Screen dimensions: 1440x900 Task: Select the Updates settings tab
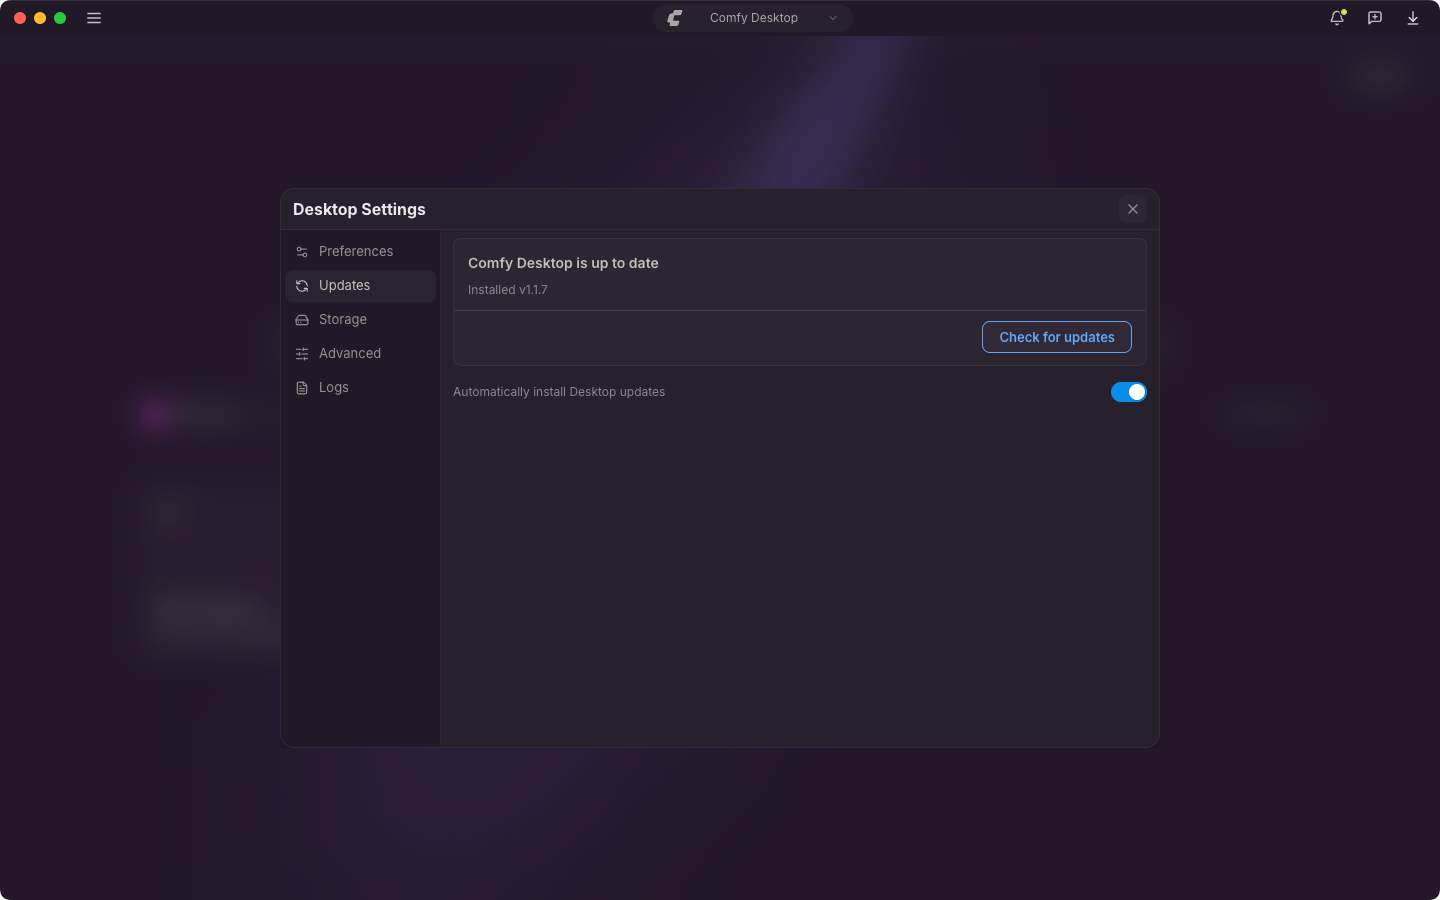tap(360, 285)
